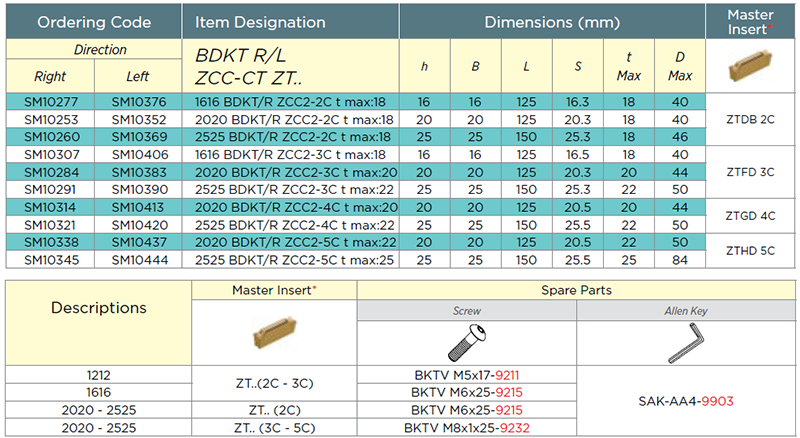Click the Spare Parts heading
The width and height of the screenshot is (800, 438).
click(576, 290)
